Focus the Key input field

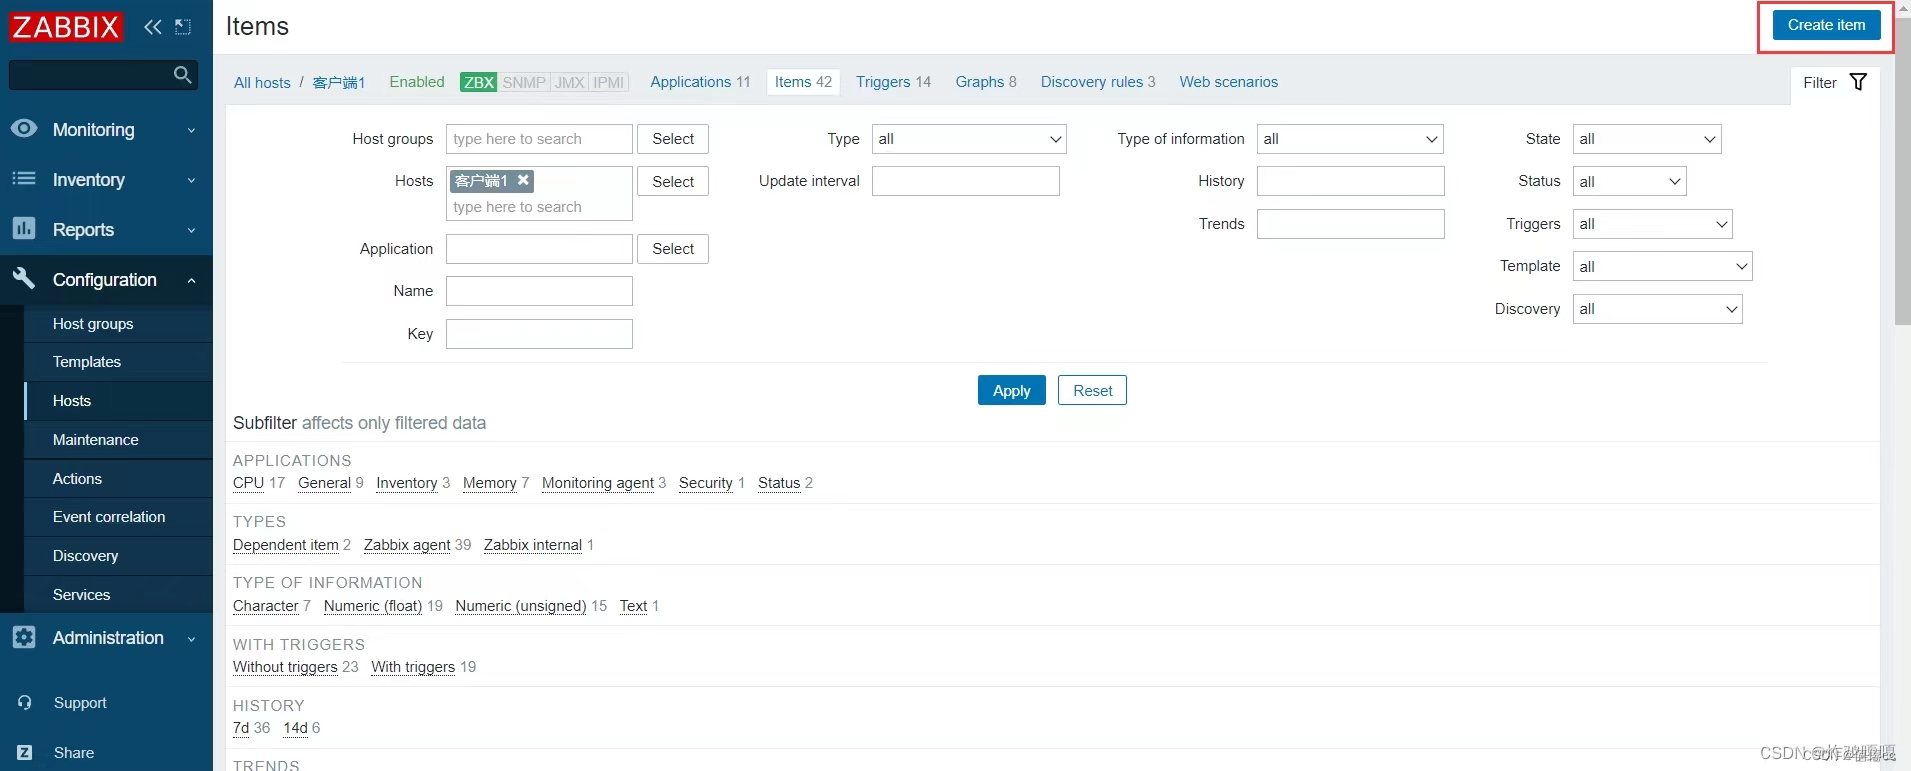(x=539, y=334)
